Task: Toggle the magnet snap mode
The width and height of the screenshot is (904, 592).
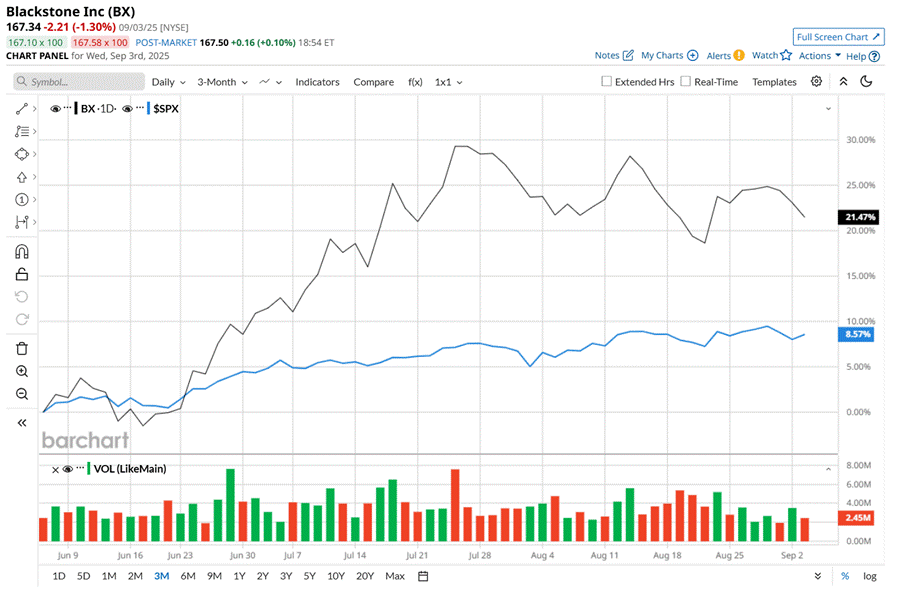Action: pos(21,252)
